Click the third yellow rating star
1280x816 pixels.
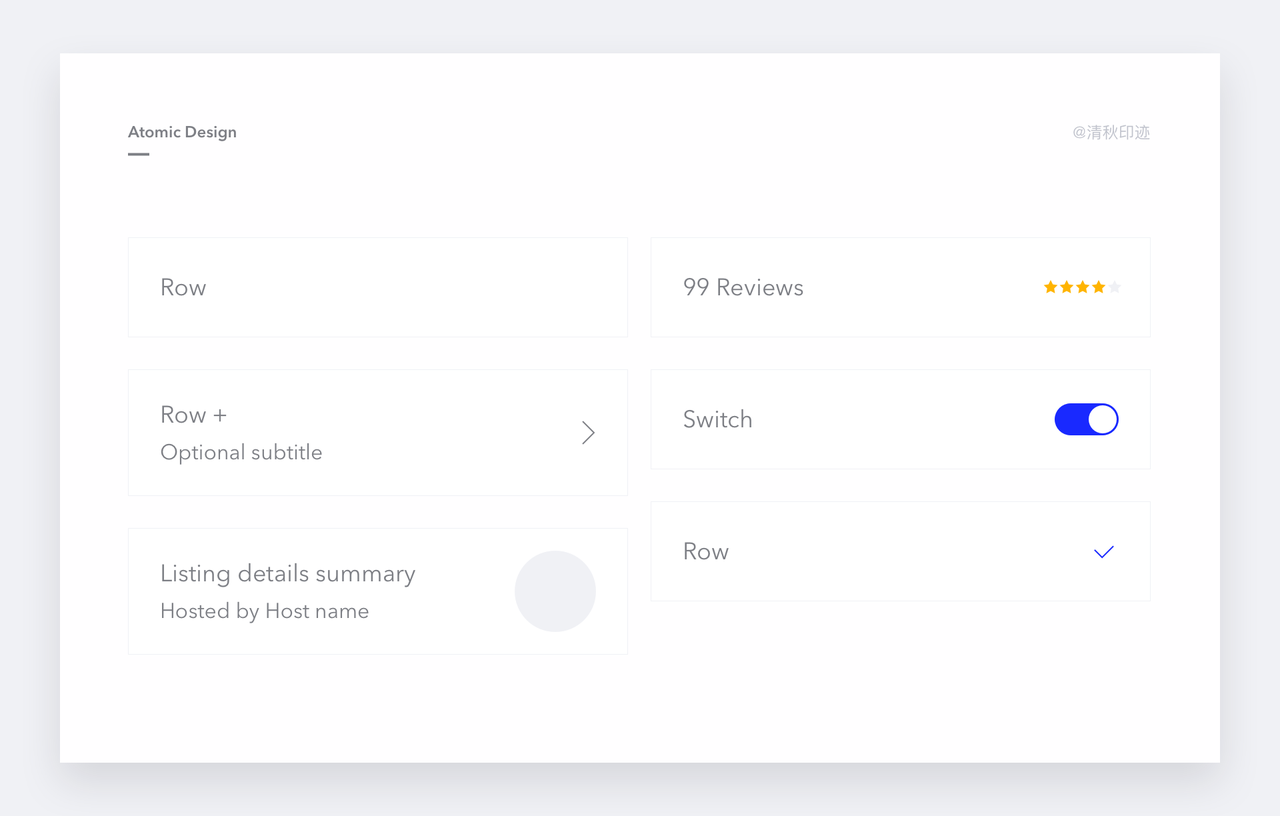(1083, 287)
